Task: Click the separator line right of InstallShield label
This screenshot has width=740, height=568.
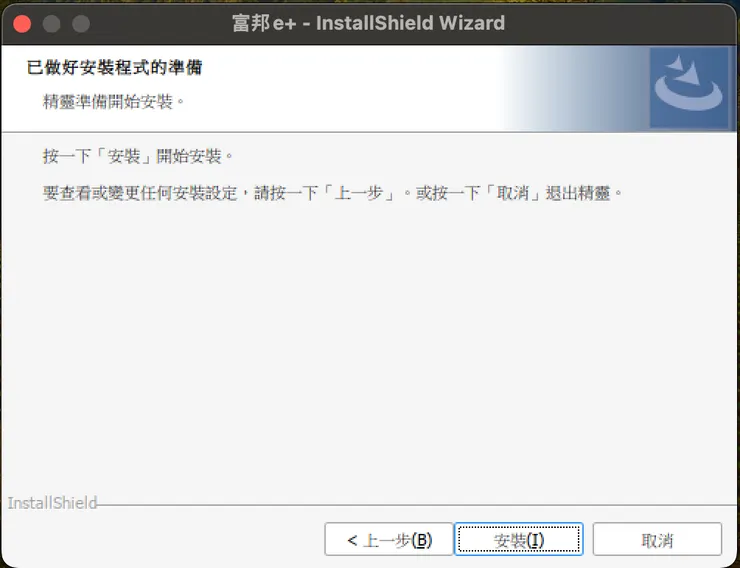Action: 416,505
